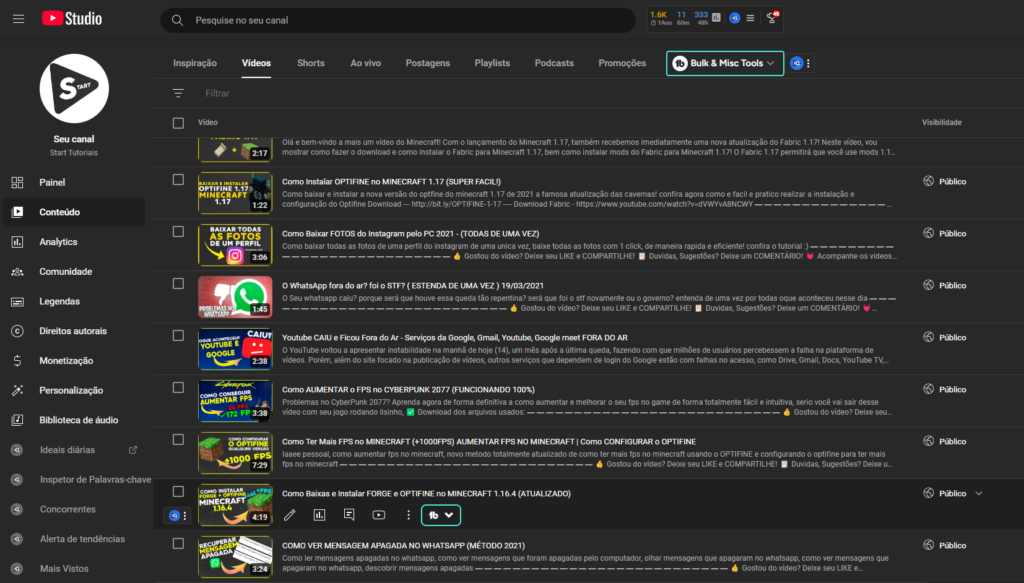The height and width of the screenshot is (583, 1024).
Task: Open Painel dashboard icon in sidebar
Action: click(x=18, y=182)
